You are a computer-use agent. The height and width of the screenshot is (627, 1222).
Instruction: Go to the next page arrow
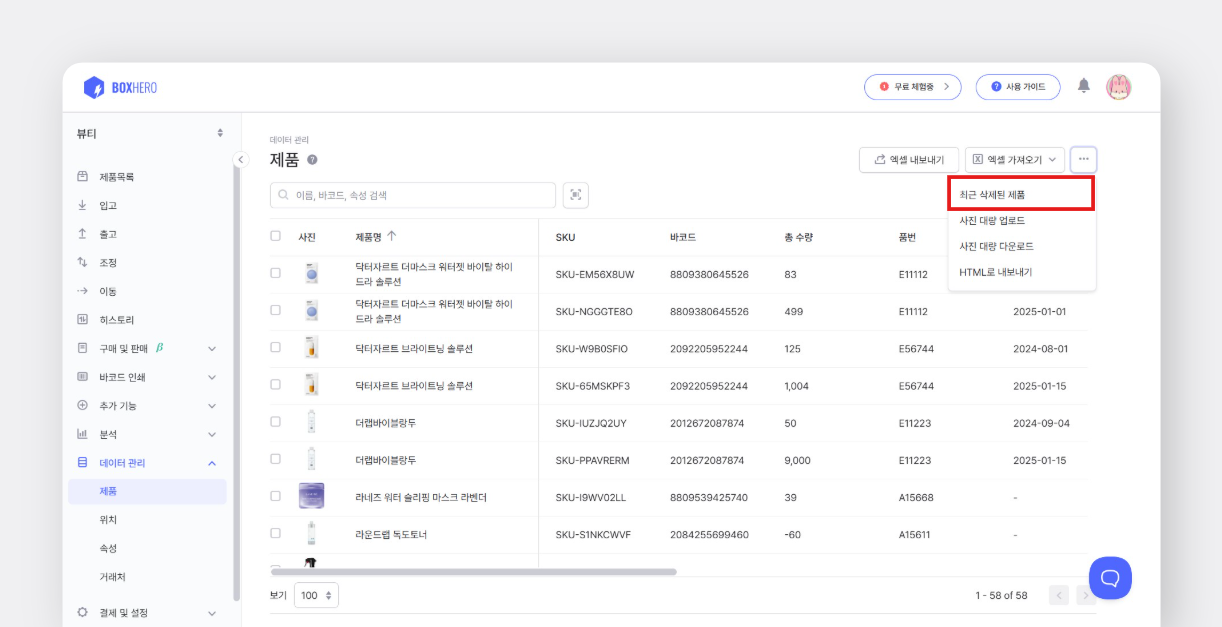1086,595
